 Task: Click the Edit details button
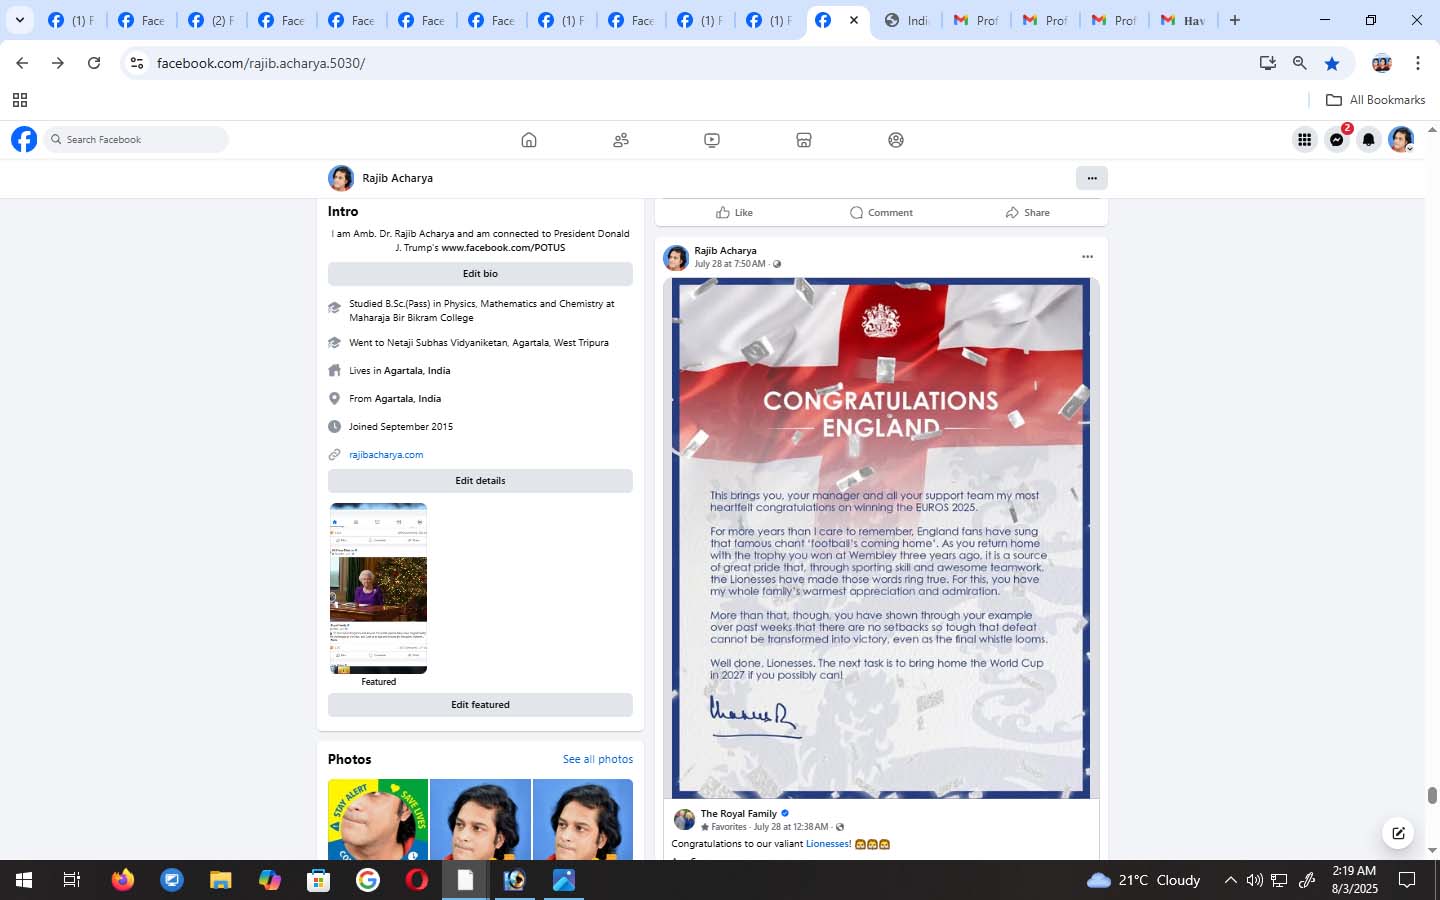[x=480, y=481]
